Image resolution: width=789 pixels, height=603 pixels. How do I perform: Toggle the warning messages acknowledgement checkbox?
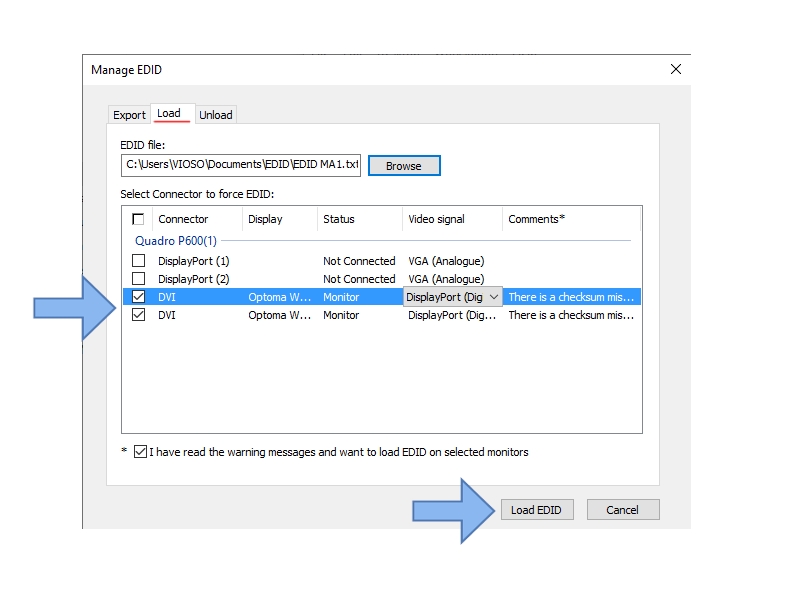(x=140, y=452)
